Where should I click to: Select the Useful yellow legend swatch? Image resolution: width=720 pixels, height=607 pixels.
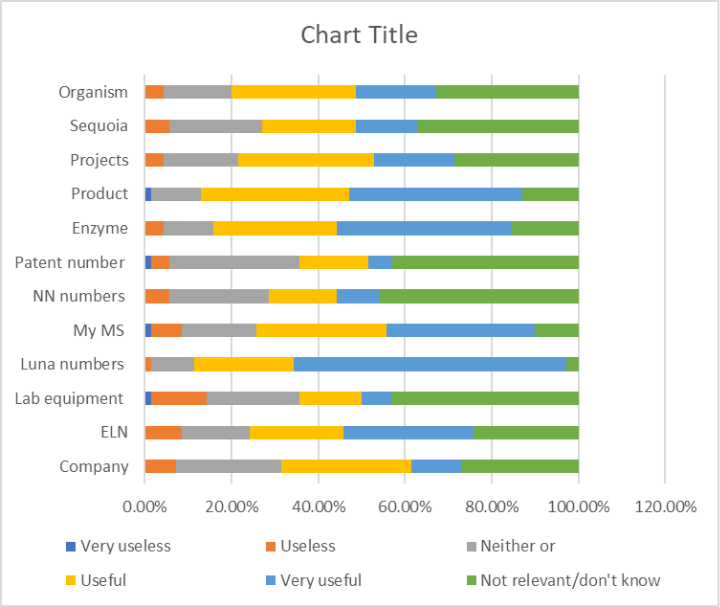pyautogui.click(x=71, y=580)
